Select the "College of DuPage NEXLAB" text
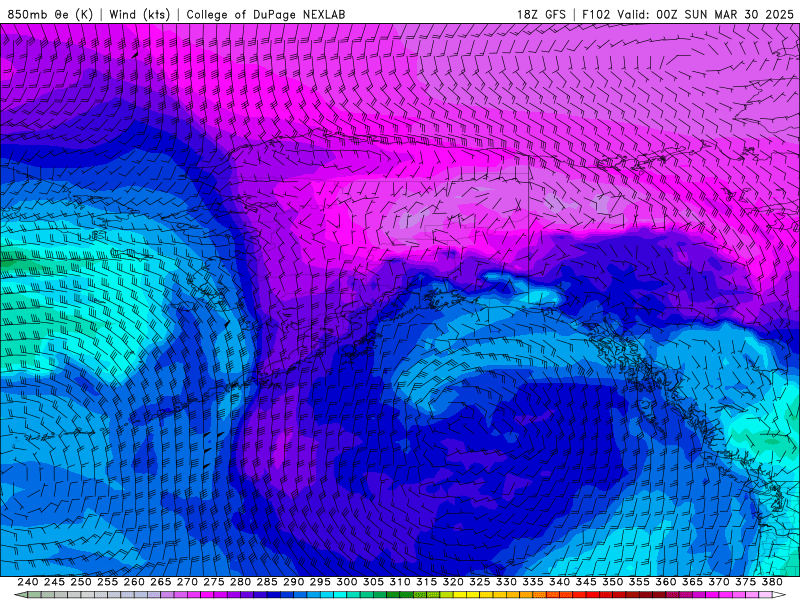Viewport: 800px width, 600px height. pyautogui.click(x=266, y=14)
